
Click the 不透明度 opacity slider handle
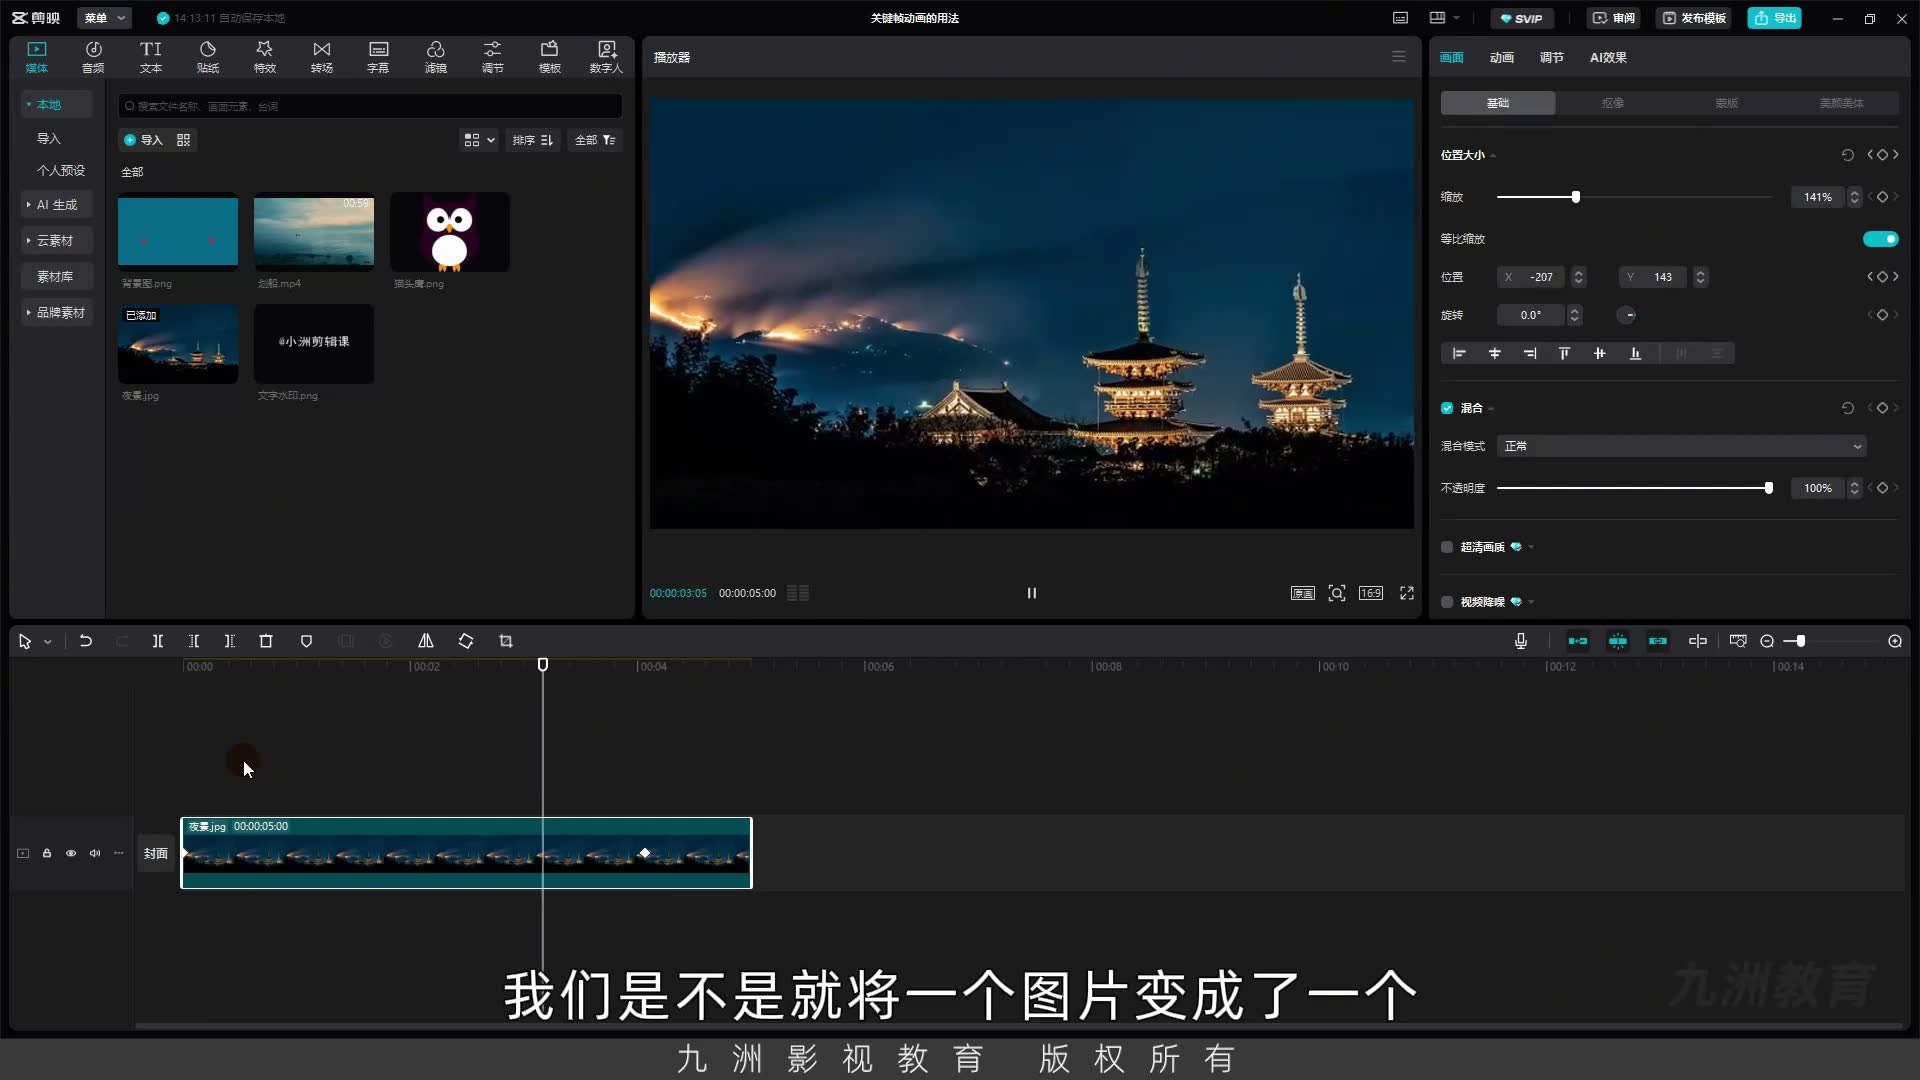pyautogui.click(x=1769, y=488)
